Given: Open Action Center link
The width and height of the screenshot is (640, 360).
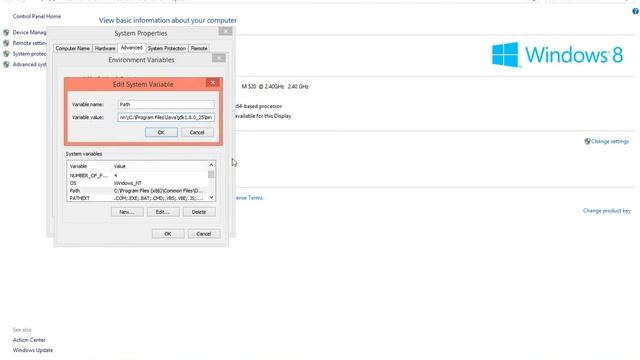Looking at the screenshot, I should (29, 340).
